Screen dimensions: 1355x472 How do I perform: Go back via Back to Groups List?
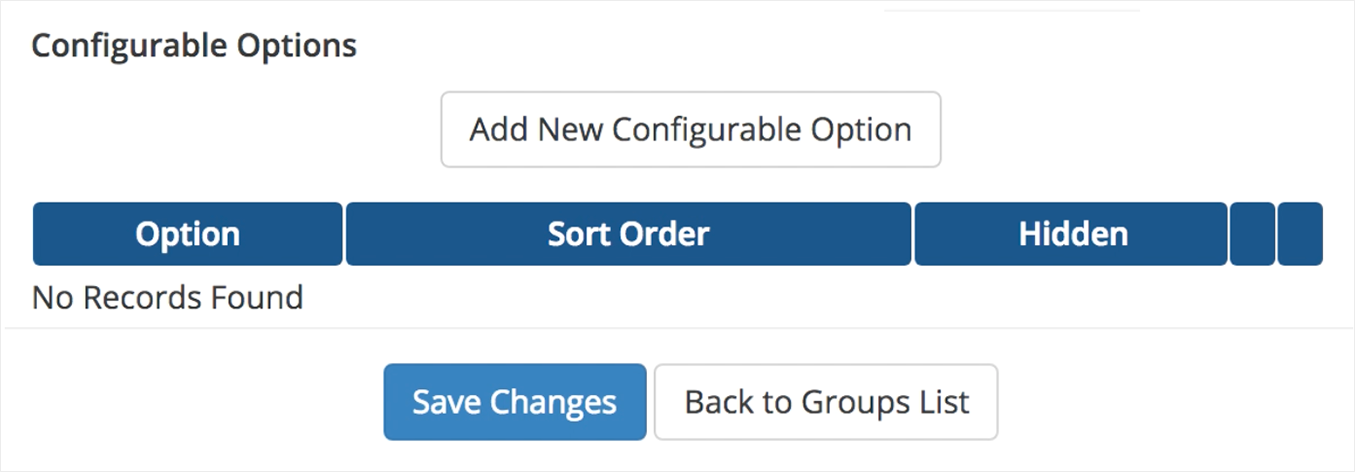click(826, 402)
